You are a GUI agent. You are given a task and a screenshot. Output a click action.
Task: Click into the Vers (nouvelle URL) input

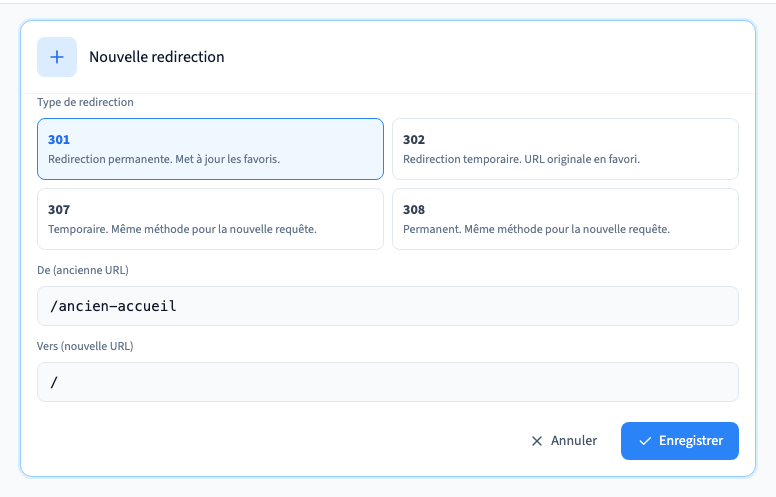pos(388,382)
